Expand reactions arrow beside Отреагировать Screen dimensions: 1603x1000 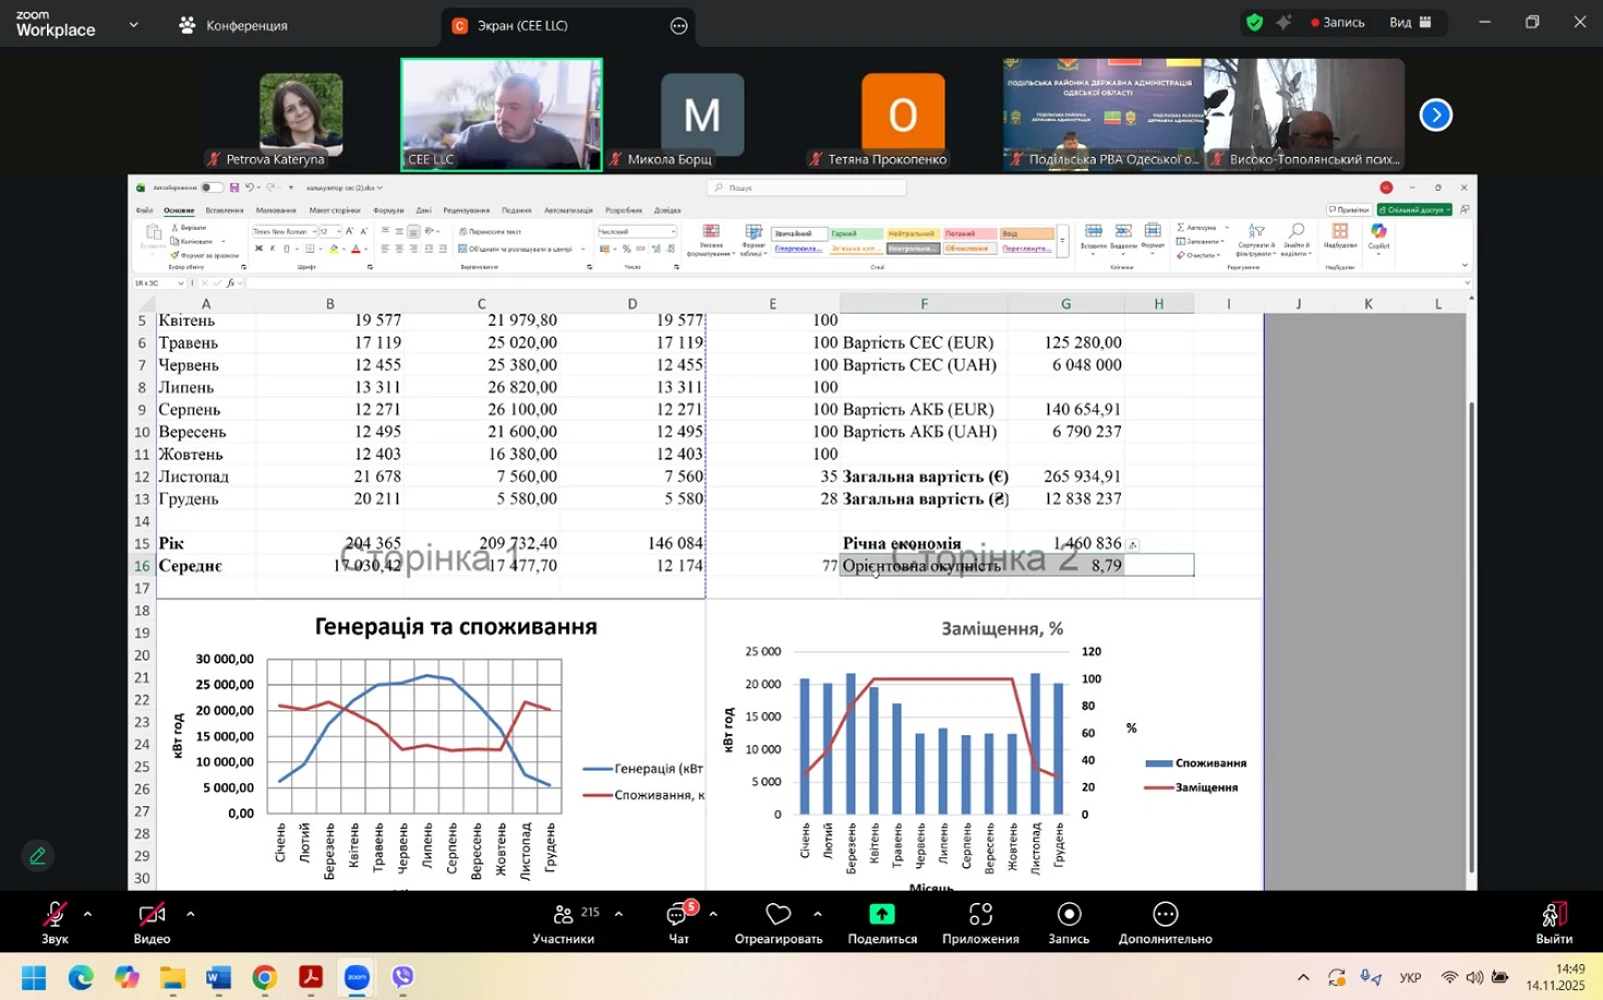coord(817,914)
